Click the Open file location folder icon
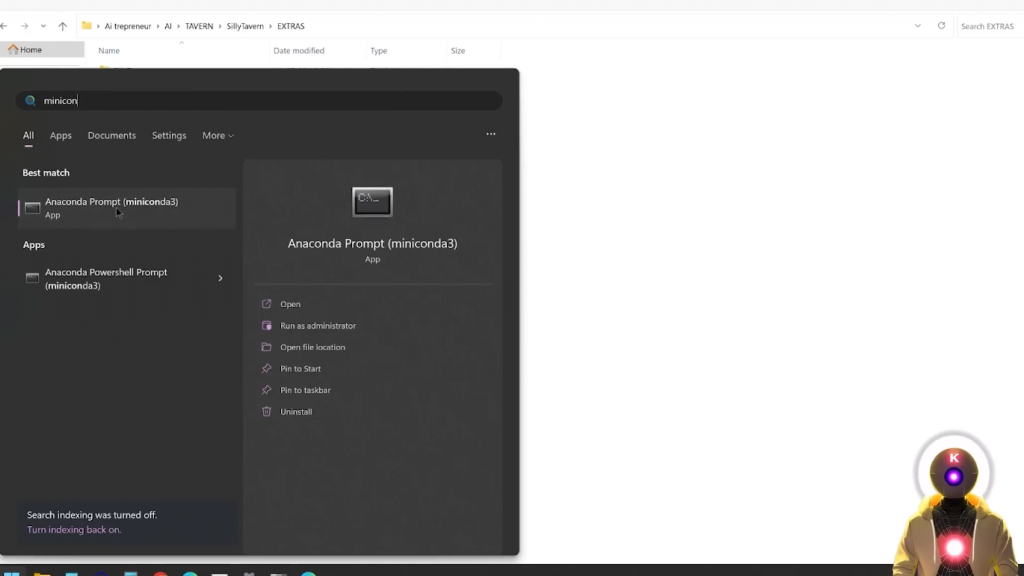The image size is (1024, 576). point(266,347)
